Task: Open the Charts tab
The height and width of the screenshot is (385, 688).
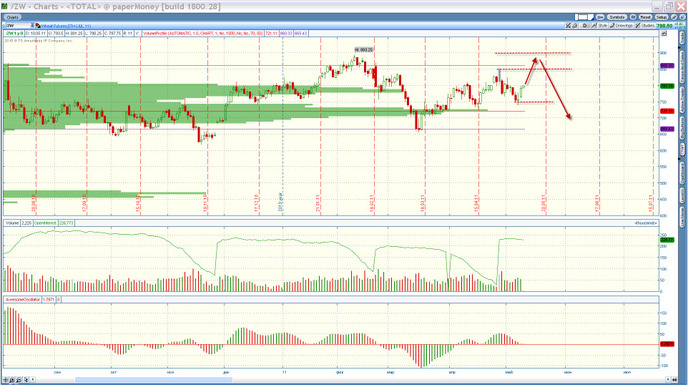Action: pyautogui.click(x=12, y=17)
